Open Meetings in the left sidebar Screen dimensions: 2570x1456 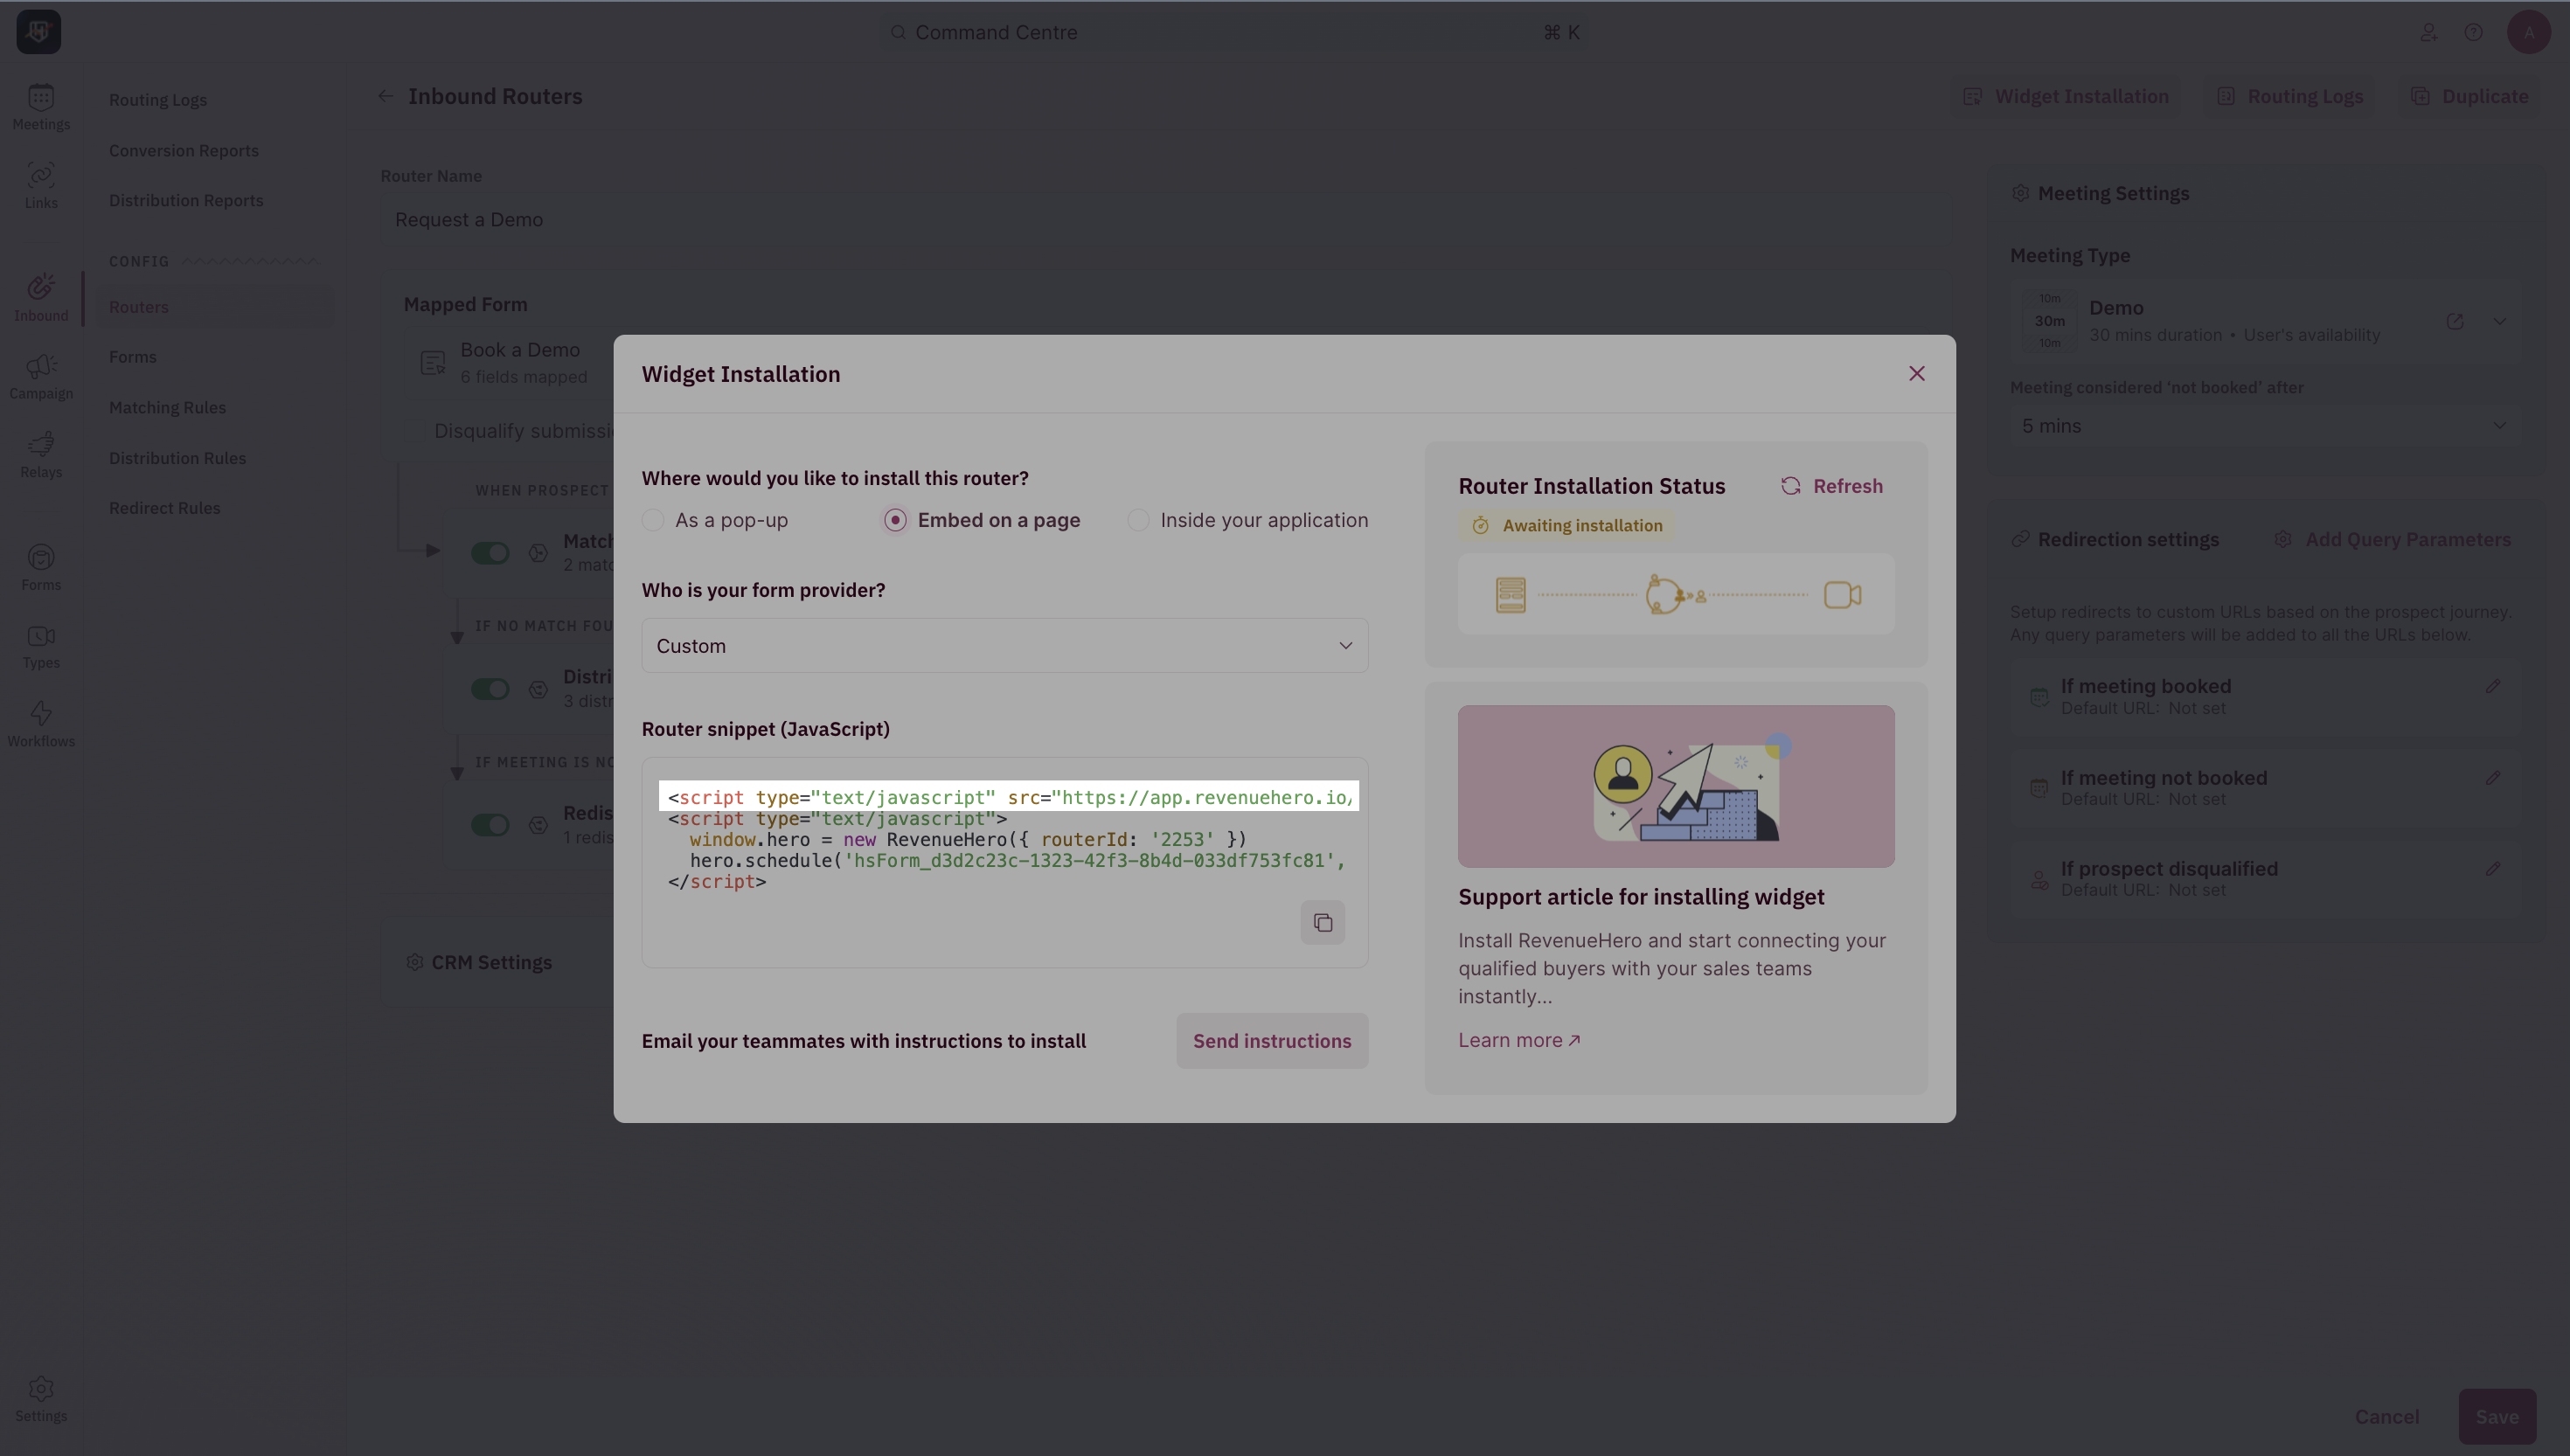(x=41, y=108)
